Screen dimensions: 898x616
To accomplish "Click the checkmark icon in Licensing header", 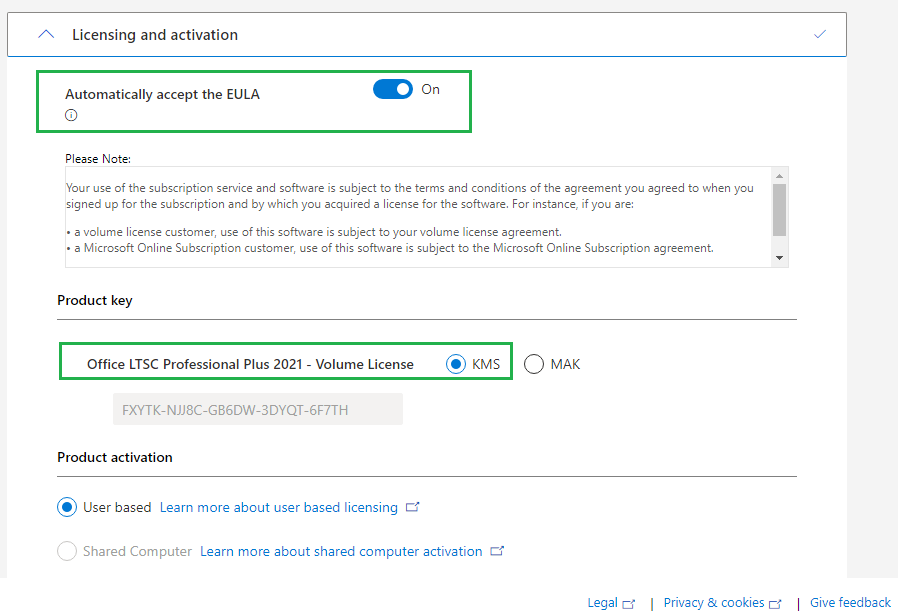I will [x=820, y=34].
